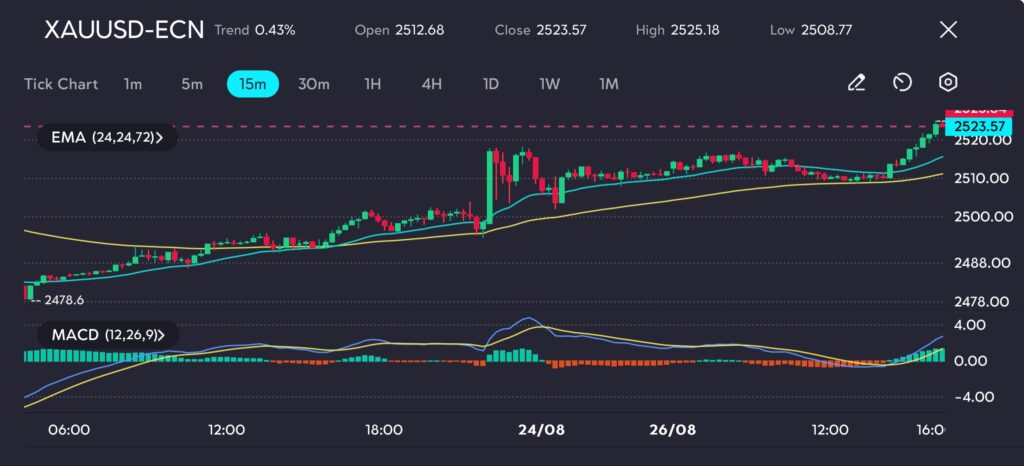The height and width of the screenshot is (466, 1024).
Task: Click the chart reset clock icon
Action: click(902, 83)
